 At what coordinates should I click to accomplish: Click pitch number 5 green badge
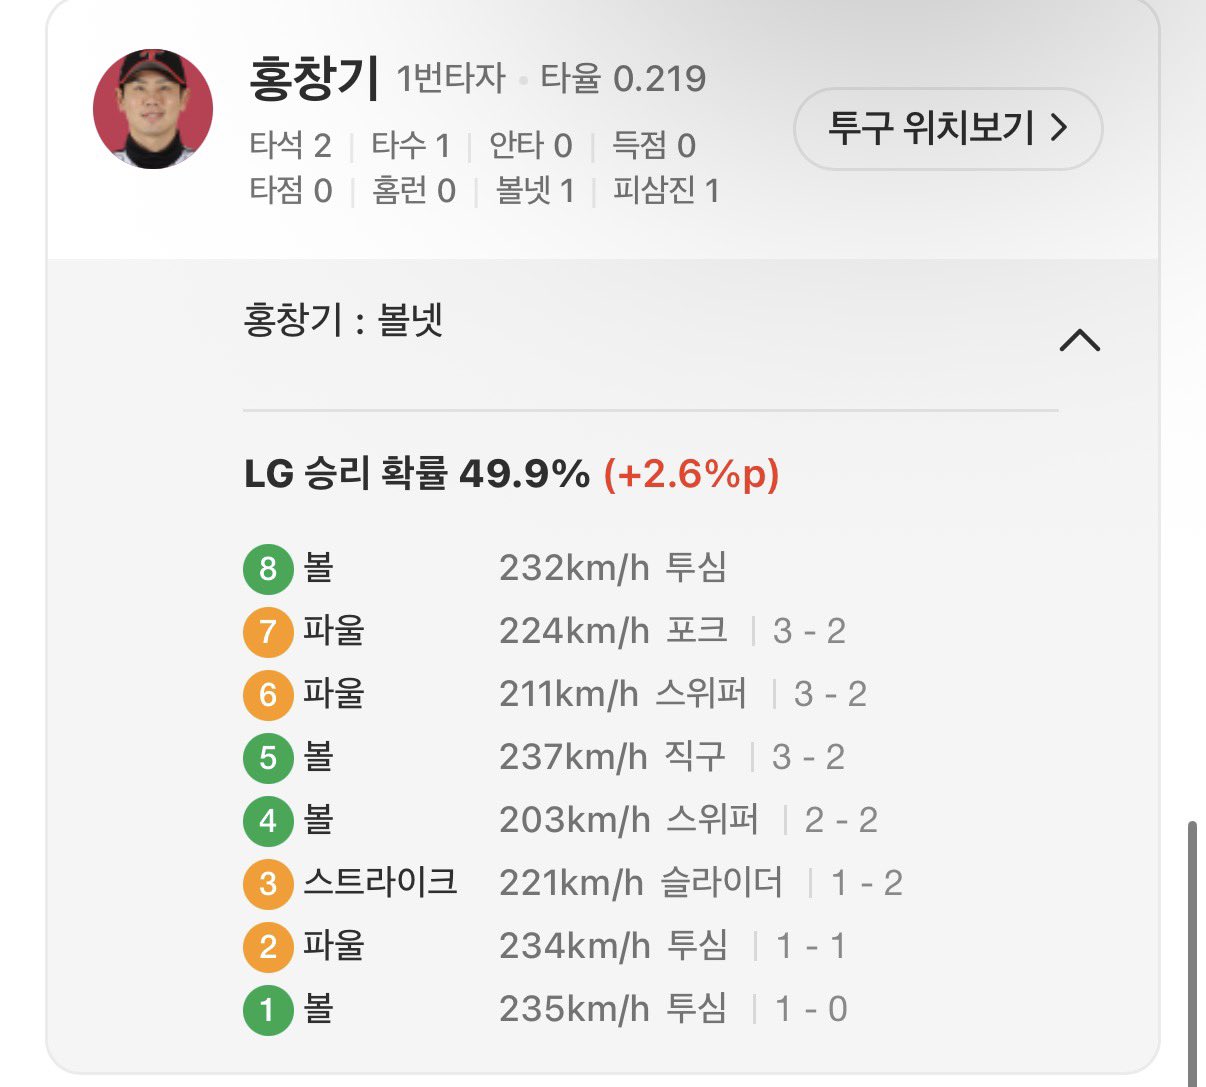pos(267,758)
